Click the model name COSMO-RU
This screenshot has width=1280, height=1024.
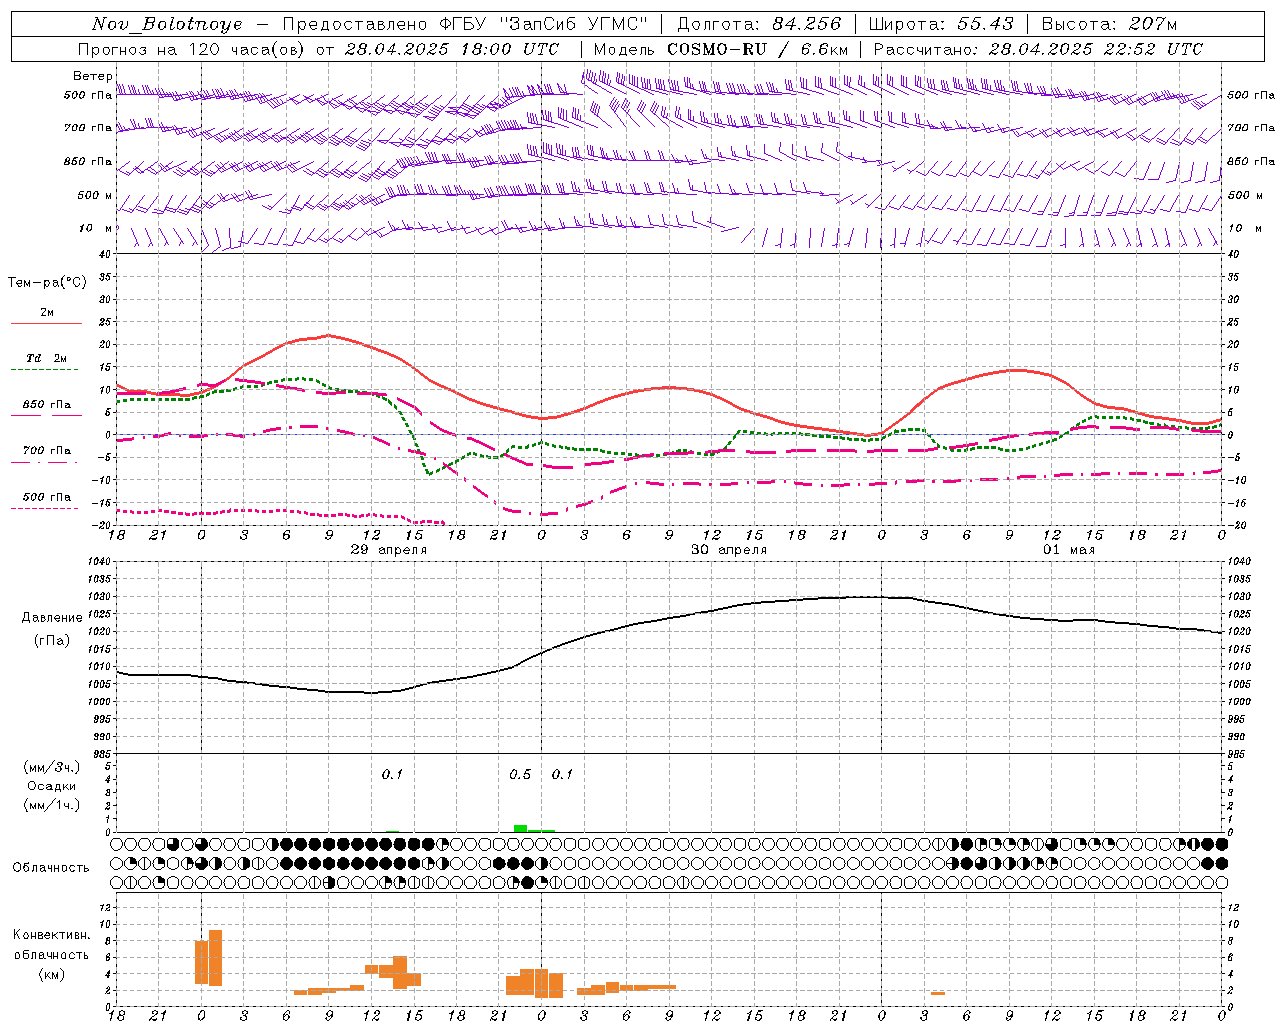(716, 49)
